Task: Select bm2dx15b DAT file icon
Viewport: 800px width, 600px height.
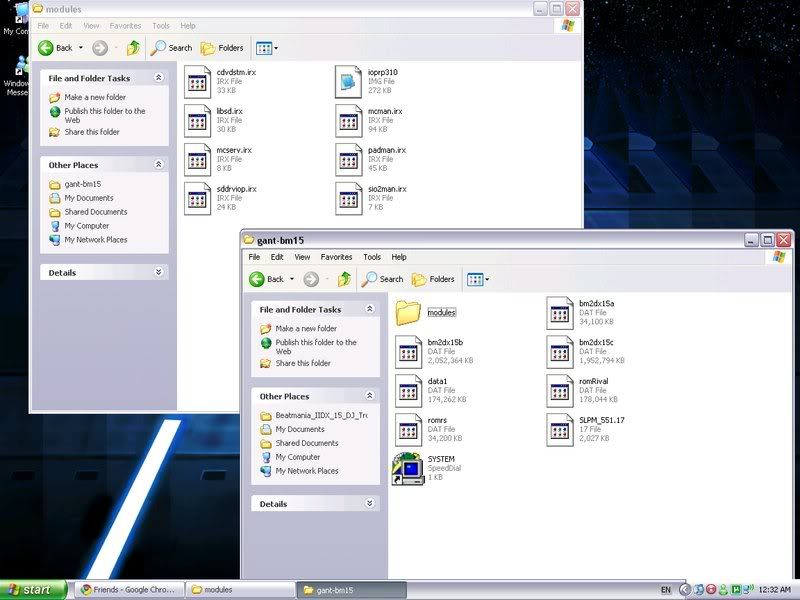Action: pyautogui.click(x=408, y=352)
